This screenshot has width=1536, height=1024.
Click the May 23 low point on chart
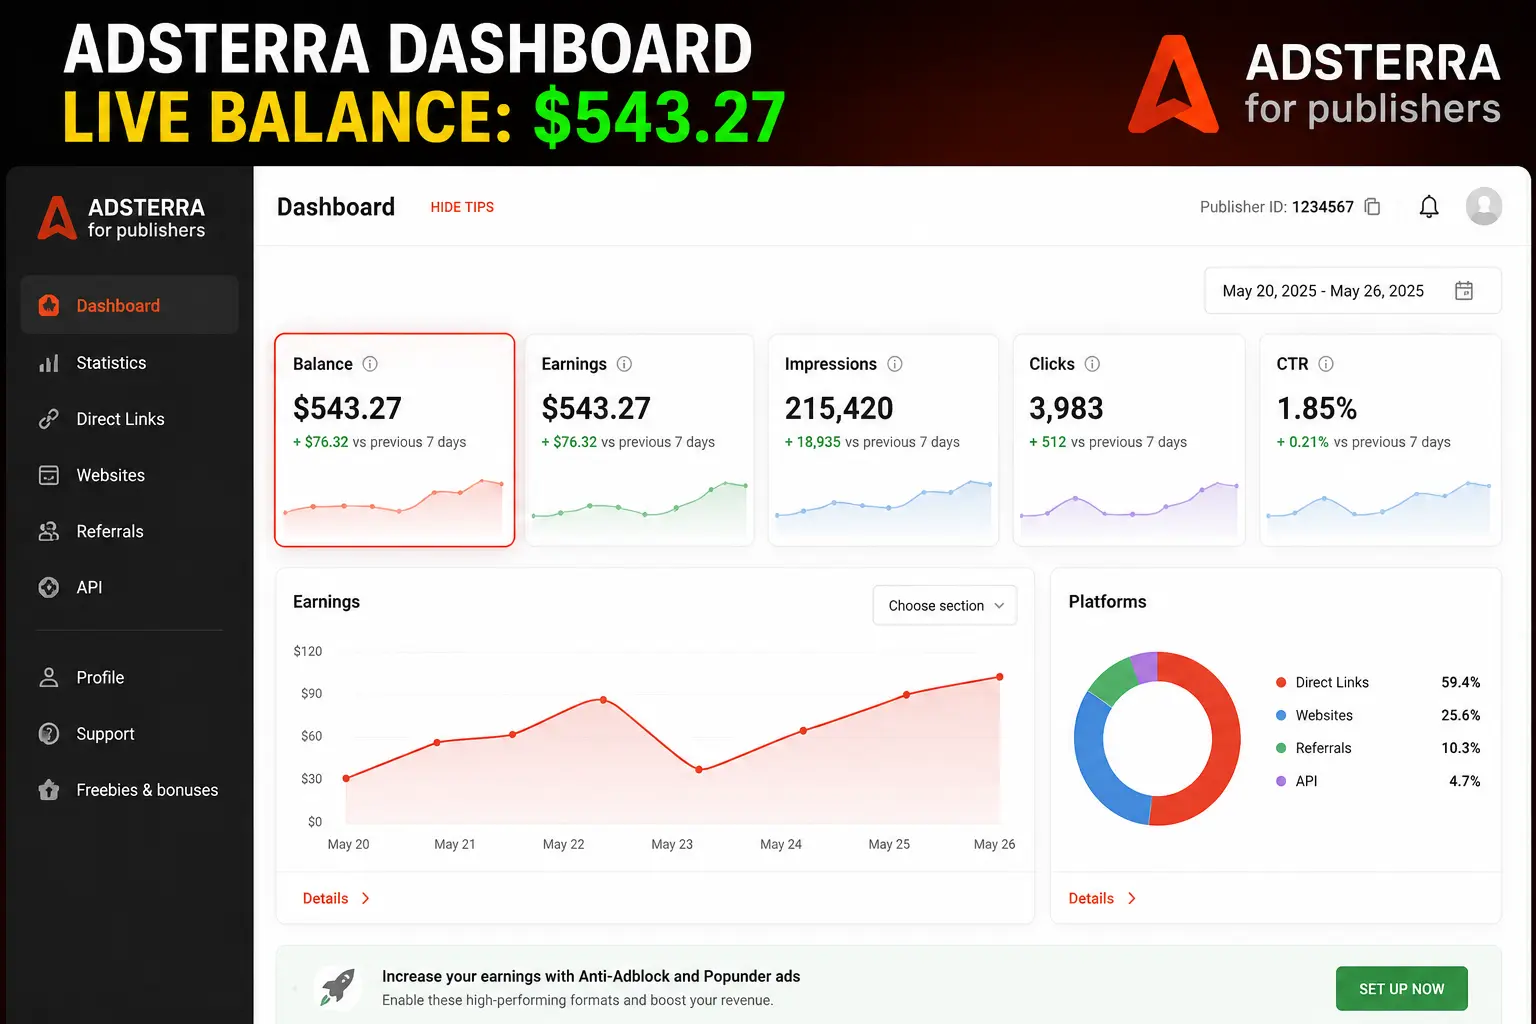point(699,770)
